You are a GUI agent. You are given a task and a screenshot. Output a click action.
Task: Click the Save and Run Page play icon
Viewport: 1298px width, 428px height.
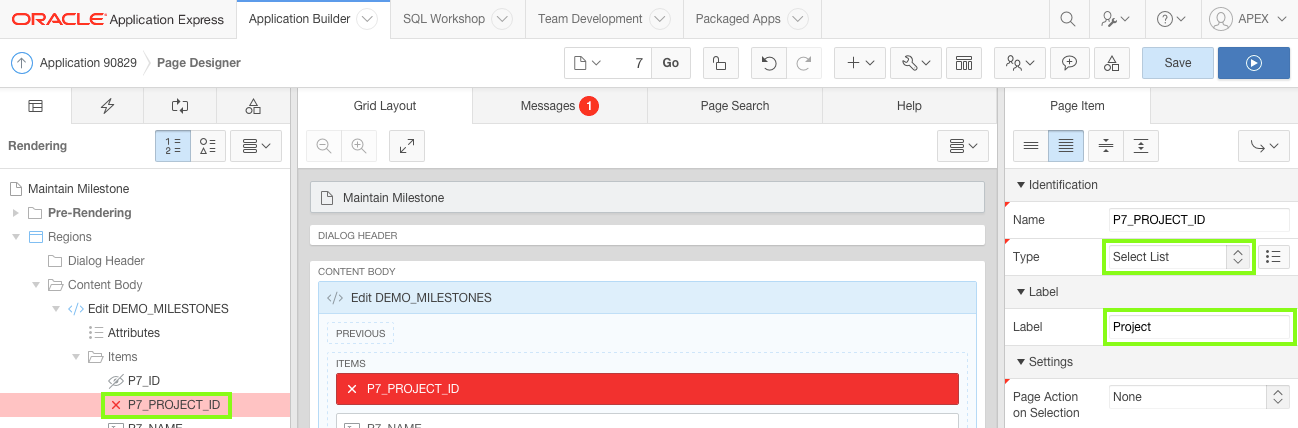[1253, 63]
